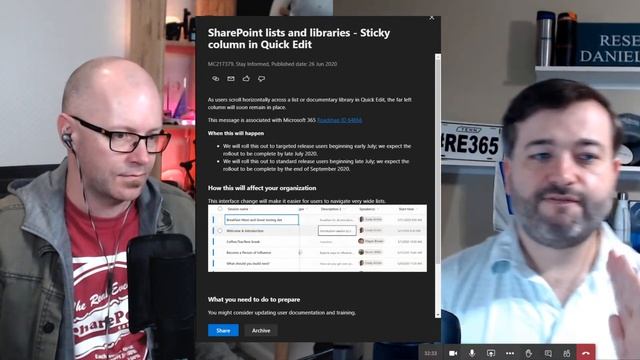Show the meeting conversation chat
The height and width of the screenshot is (360, 640).
point(548,353)
